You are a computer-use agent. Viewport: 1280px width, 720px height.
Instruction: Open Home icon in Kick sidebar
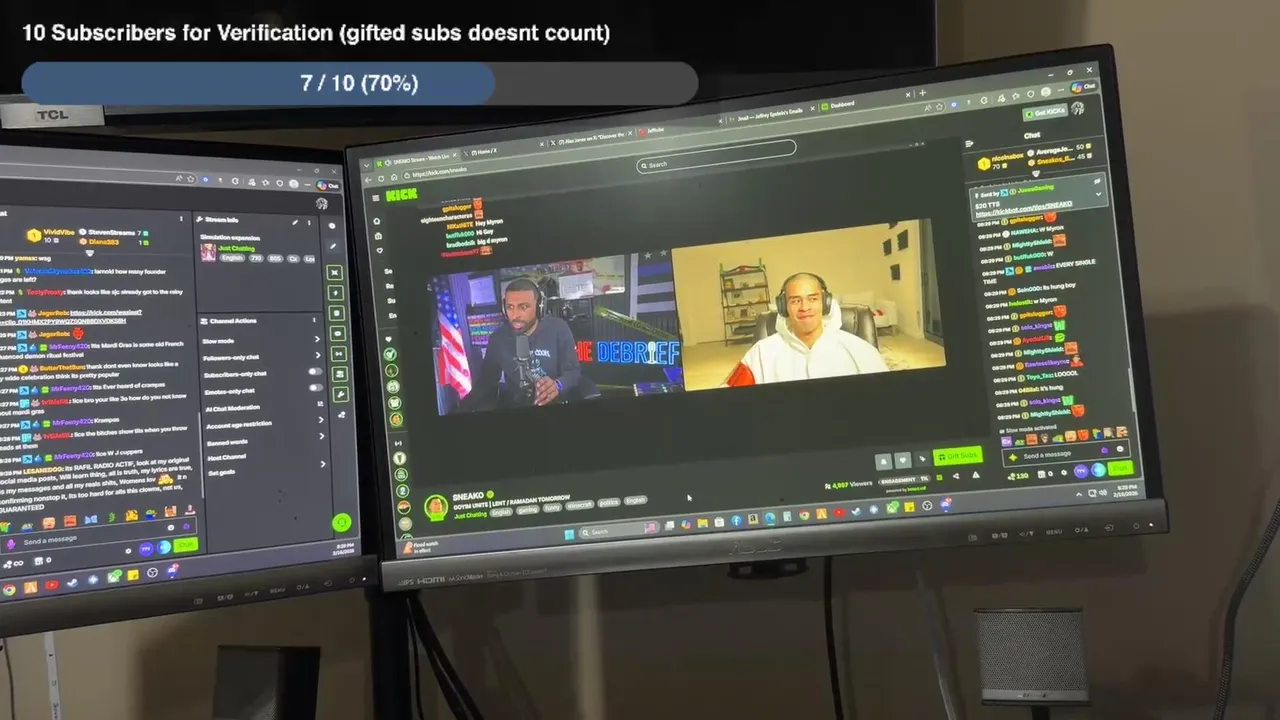pyautogui.click(x=377, y=221)
